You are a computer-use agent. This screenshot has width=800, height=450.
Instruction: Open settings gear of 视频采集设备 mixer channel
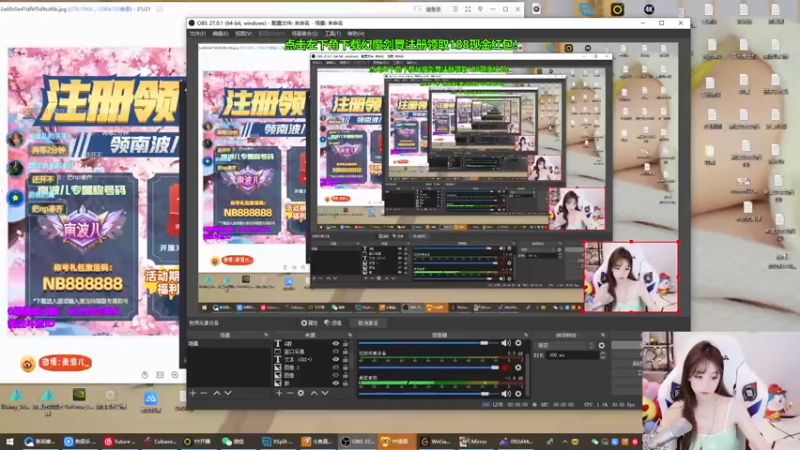click(x=518, y=368)
